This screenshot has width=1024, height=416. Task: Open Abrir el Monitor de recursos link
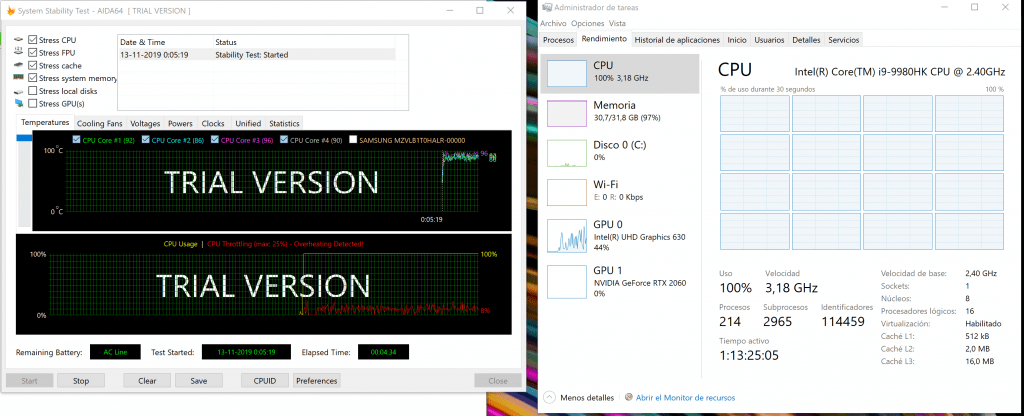[678, 397]
